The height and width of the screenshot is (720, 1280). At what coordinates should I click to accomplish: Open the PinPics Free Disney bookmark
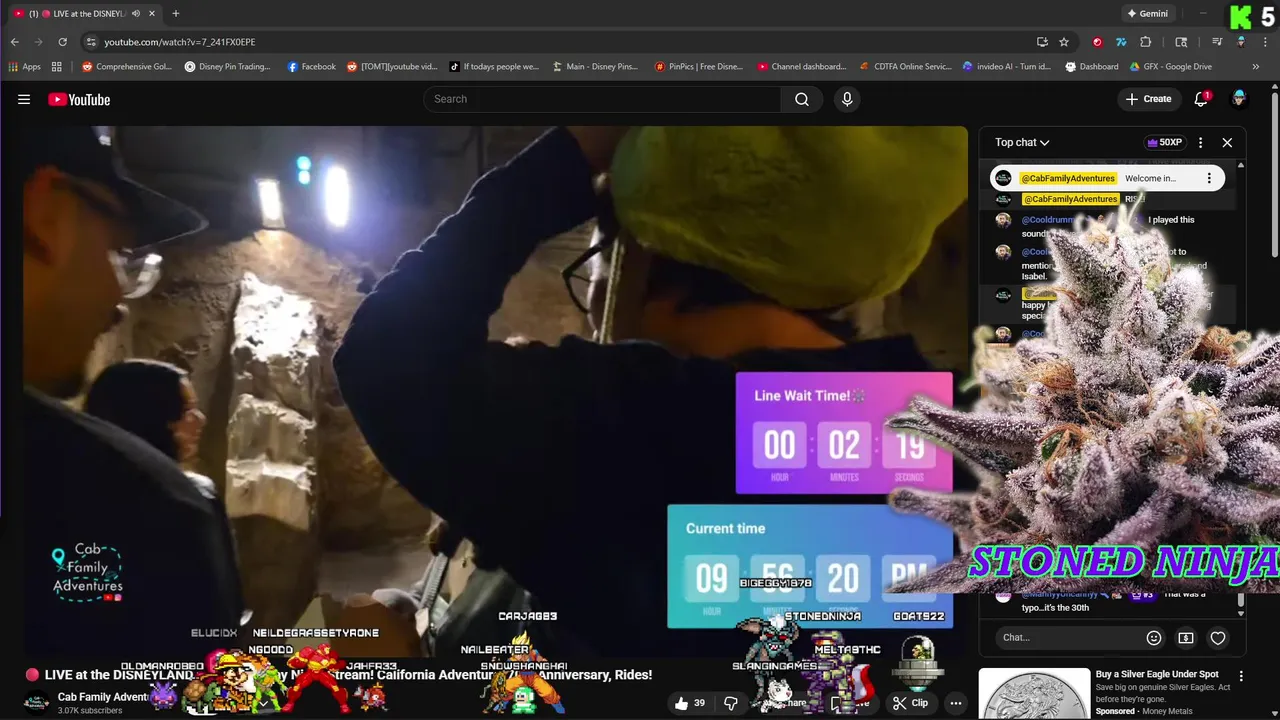pyautogui.click(x=698, y=66)
